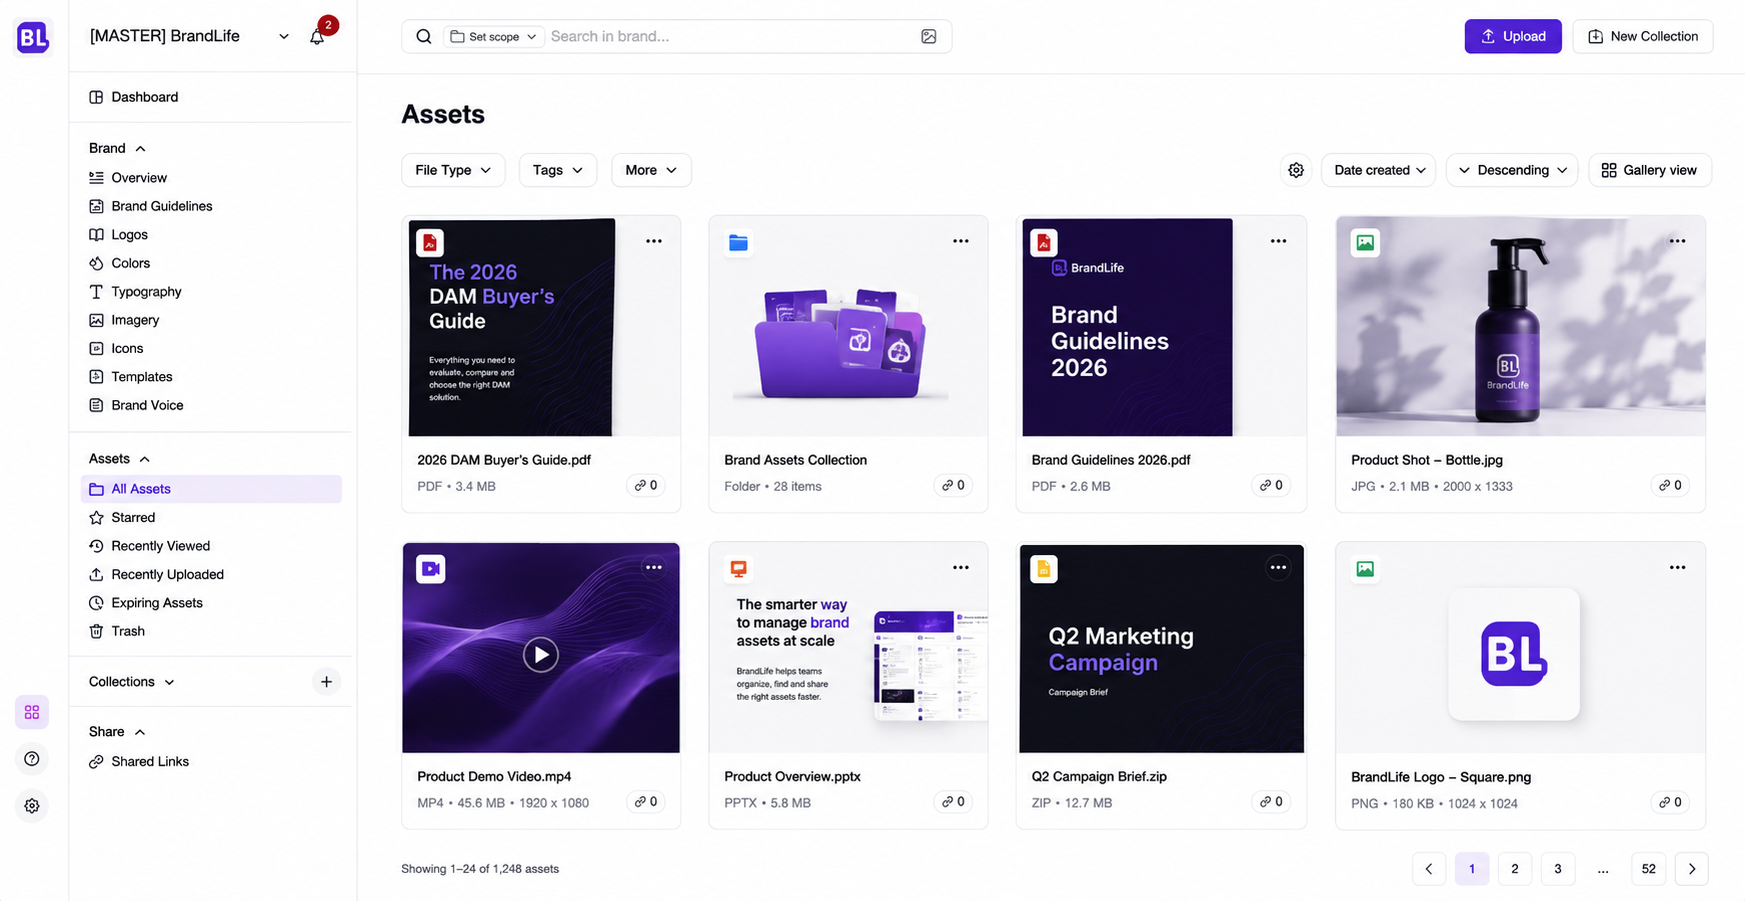Screen dimensions: 1745x901
Task: Switch view using Gallery view button
Action: [1650, 170]
